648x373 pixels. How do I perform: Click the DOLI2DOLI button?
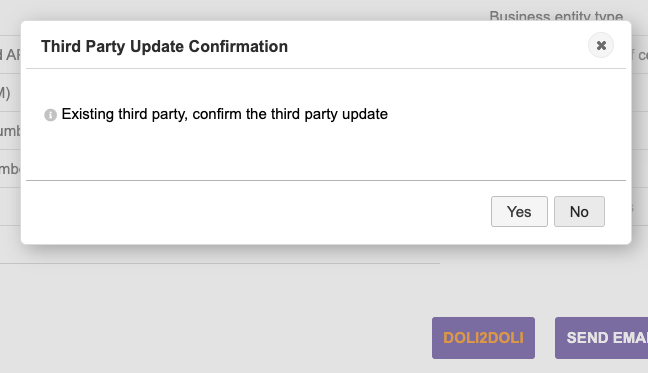(484, 338)
